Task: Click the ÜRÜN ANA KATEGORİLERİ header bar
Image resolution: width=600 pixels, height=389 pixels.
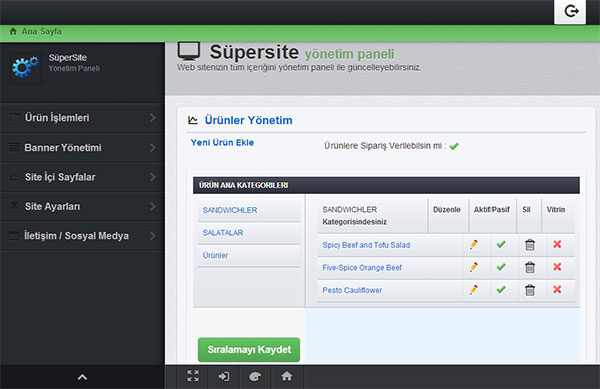Action: (x=386, y=185)
